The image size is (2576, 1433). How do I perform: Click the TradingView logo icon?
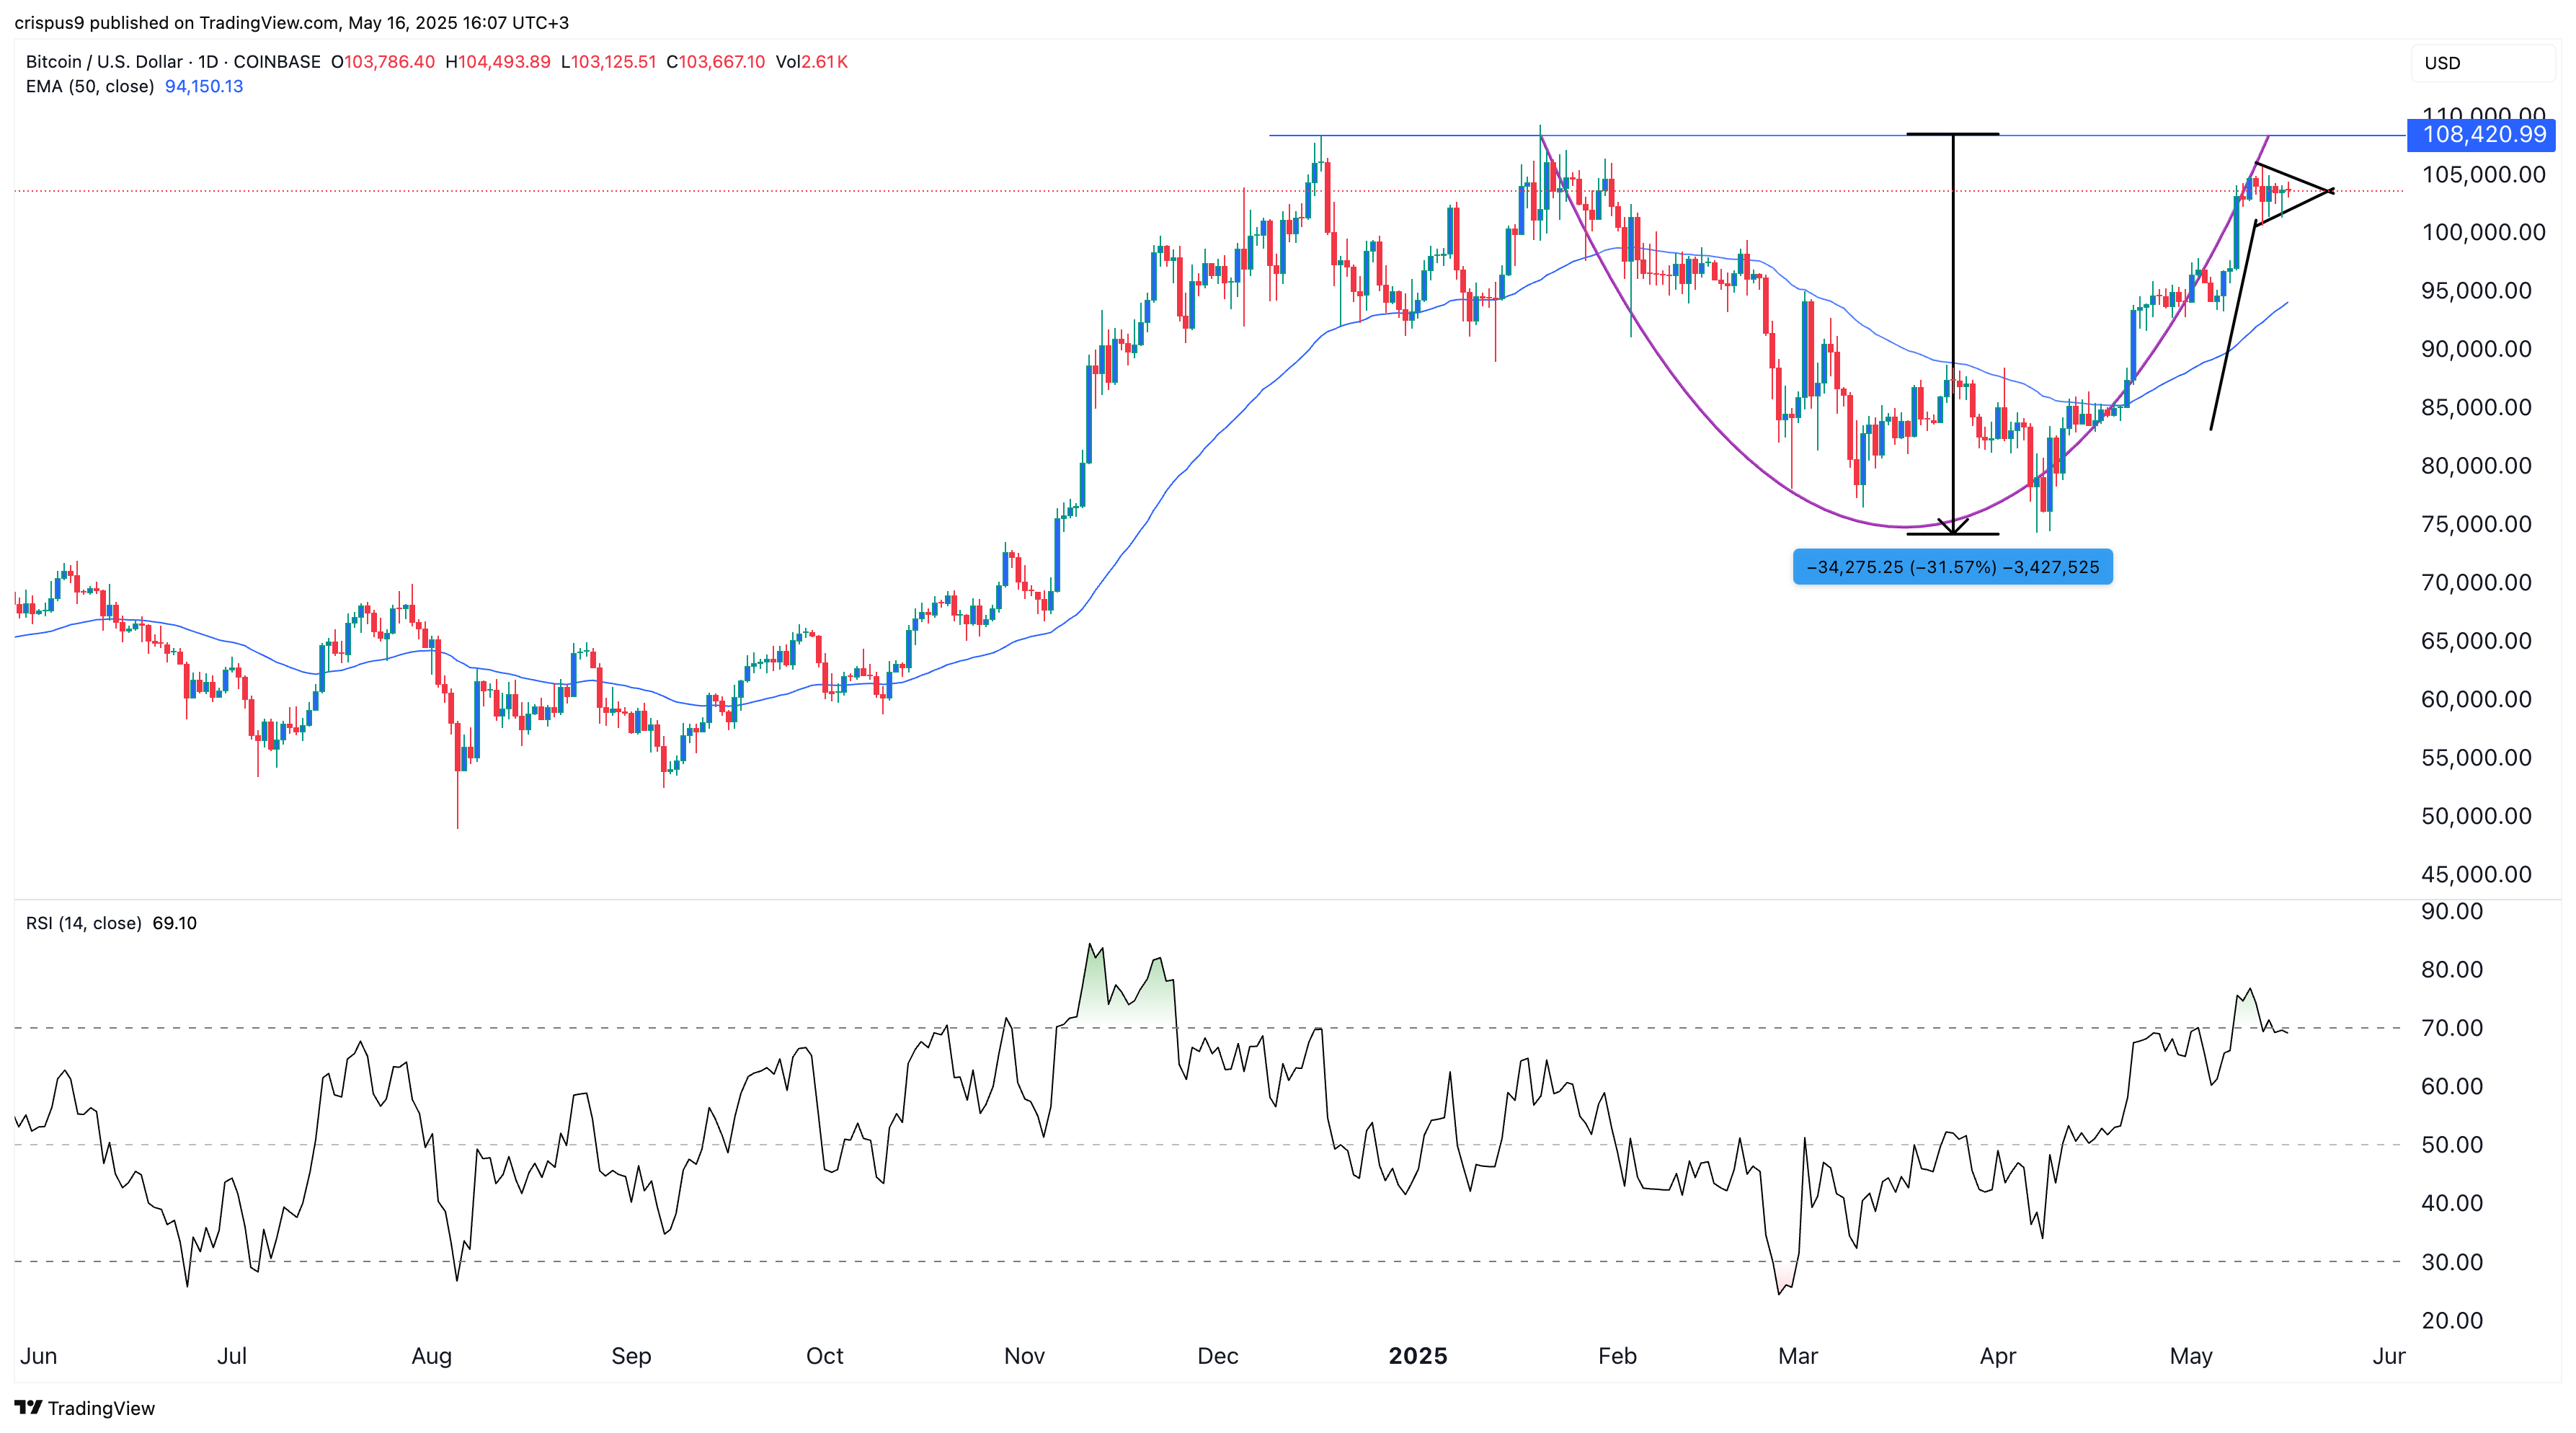28,1407
